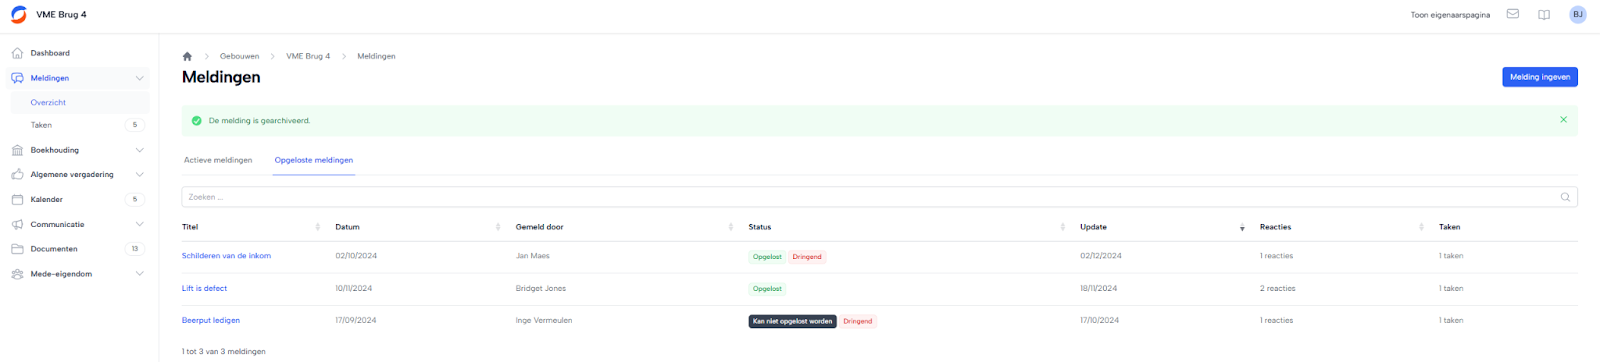Go to Dashboard in the sidebar
This screenshot has width=1600, height=362.
[x=50, y=53]
